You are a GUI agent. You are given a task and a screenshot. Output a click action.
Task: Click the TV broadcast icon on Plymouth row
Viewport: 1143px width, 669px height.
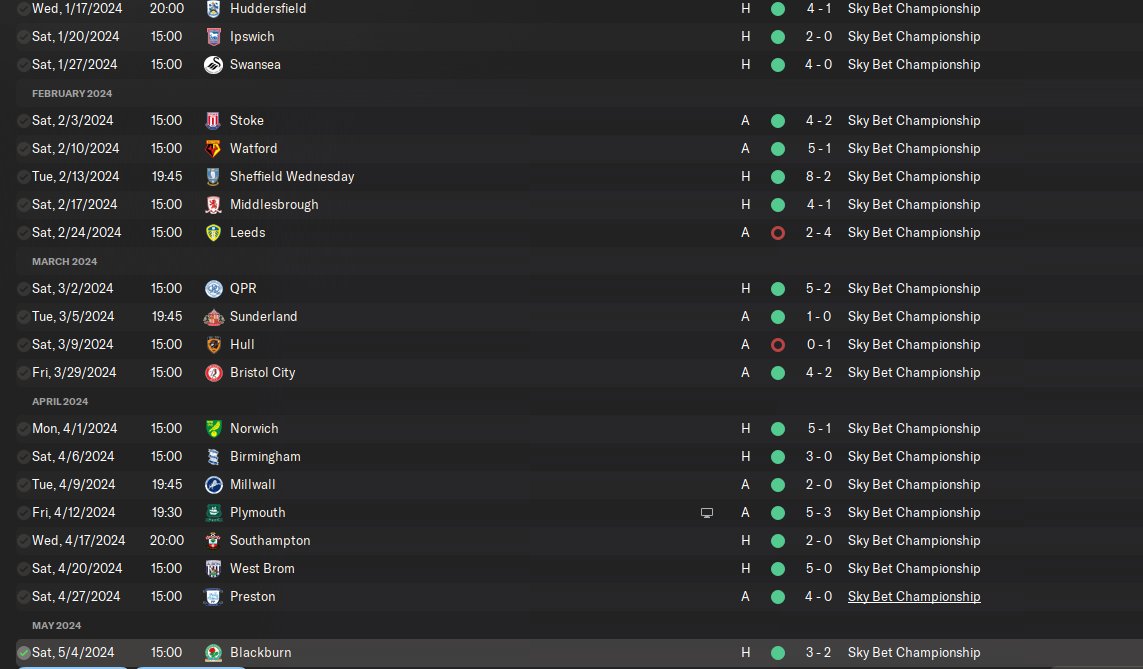(x=706, y=513)
